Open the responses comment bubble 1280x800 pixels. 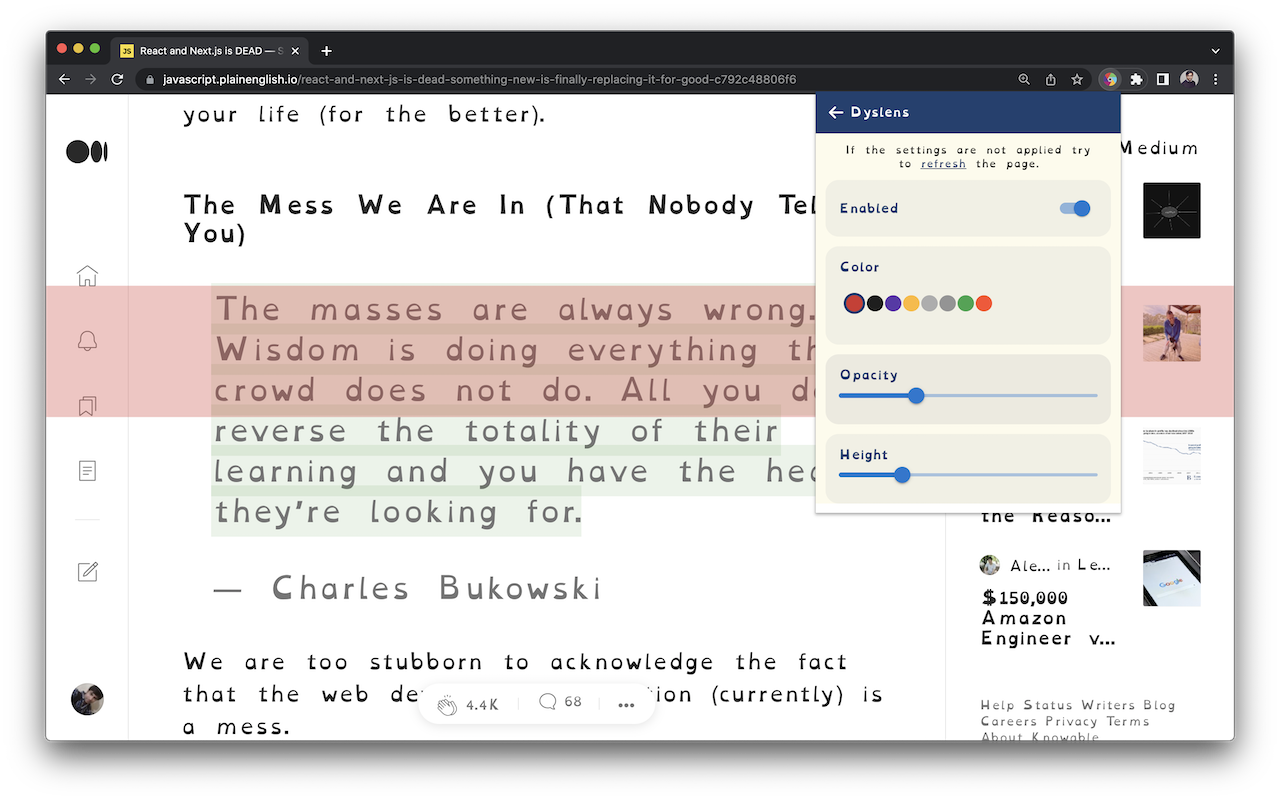point(547,702)
